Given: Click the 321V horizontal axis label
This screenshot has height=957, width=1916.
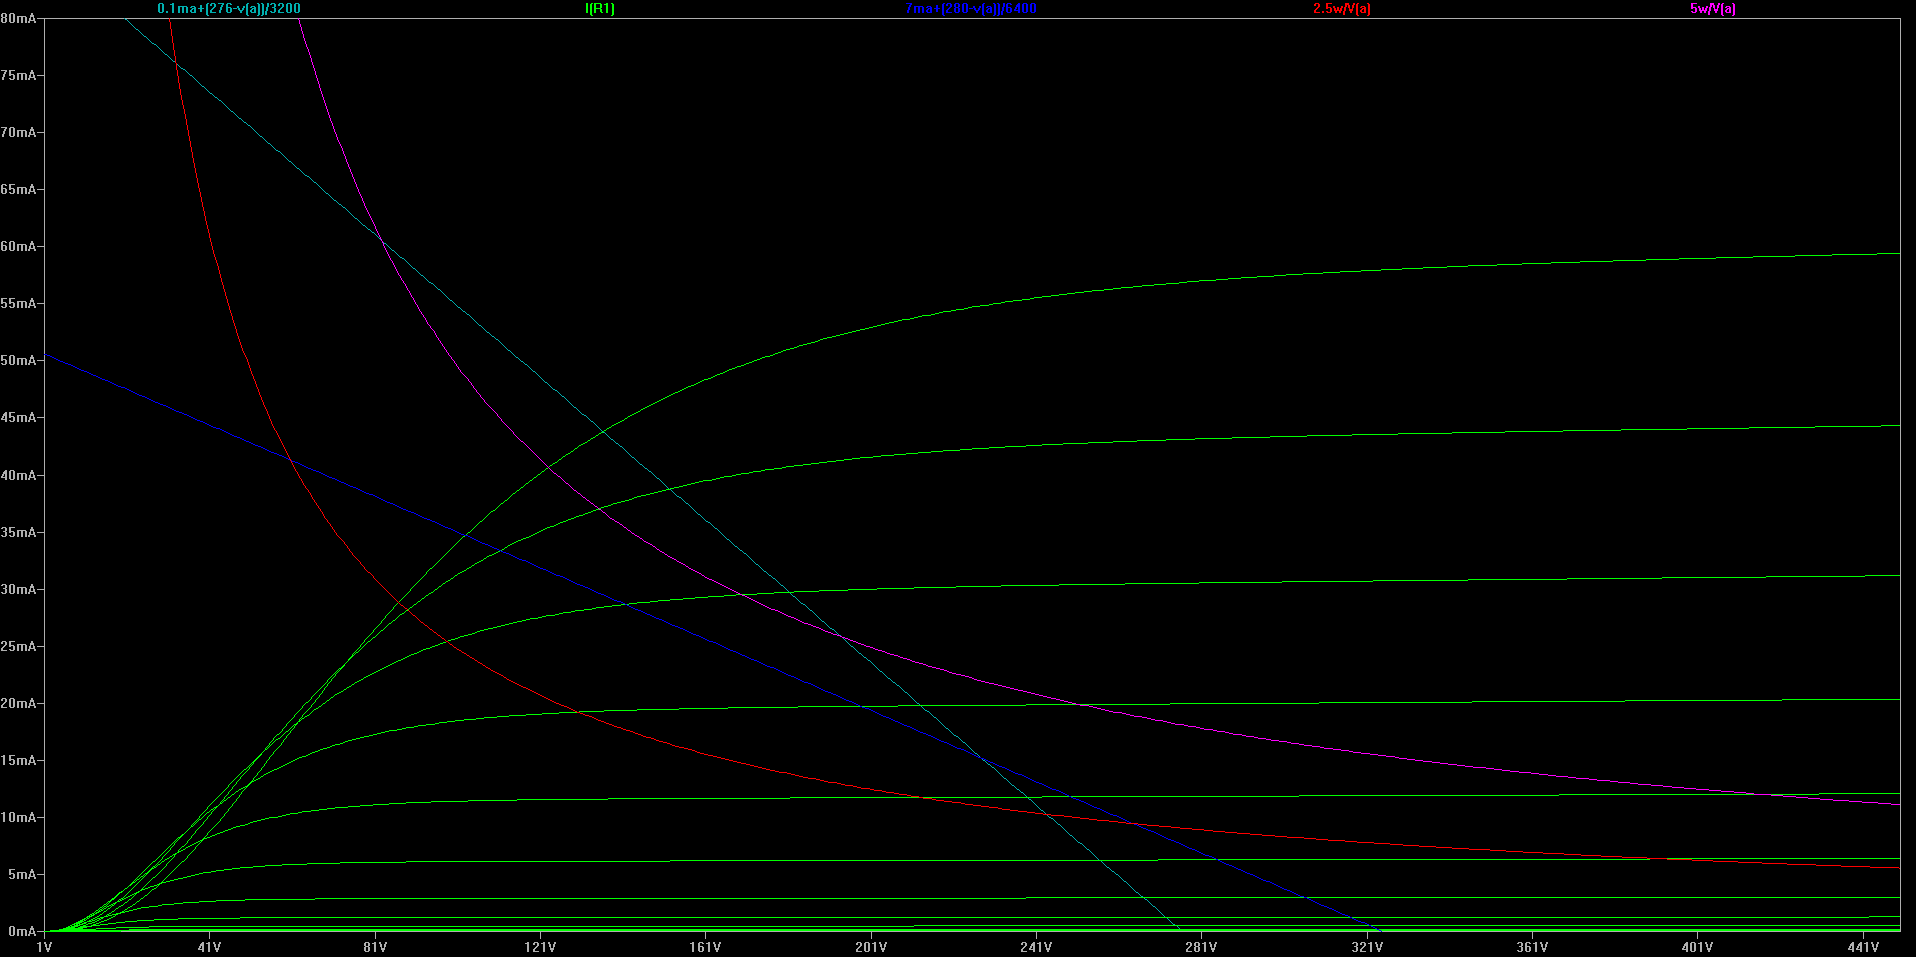Looking at the screenshot, I should (x=1367, y=947).
